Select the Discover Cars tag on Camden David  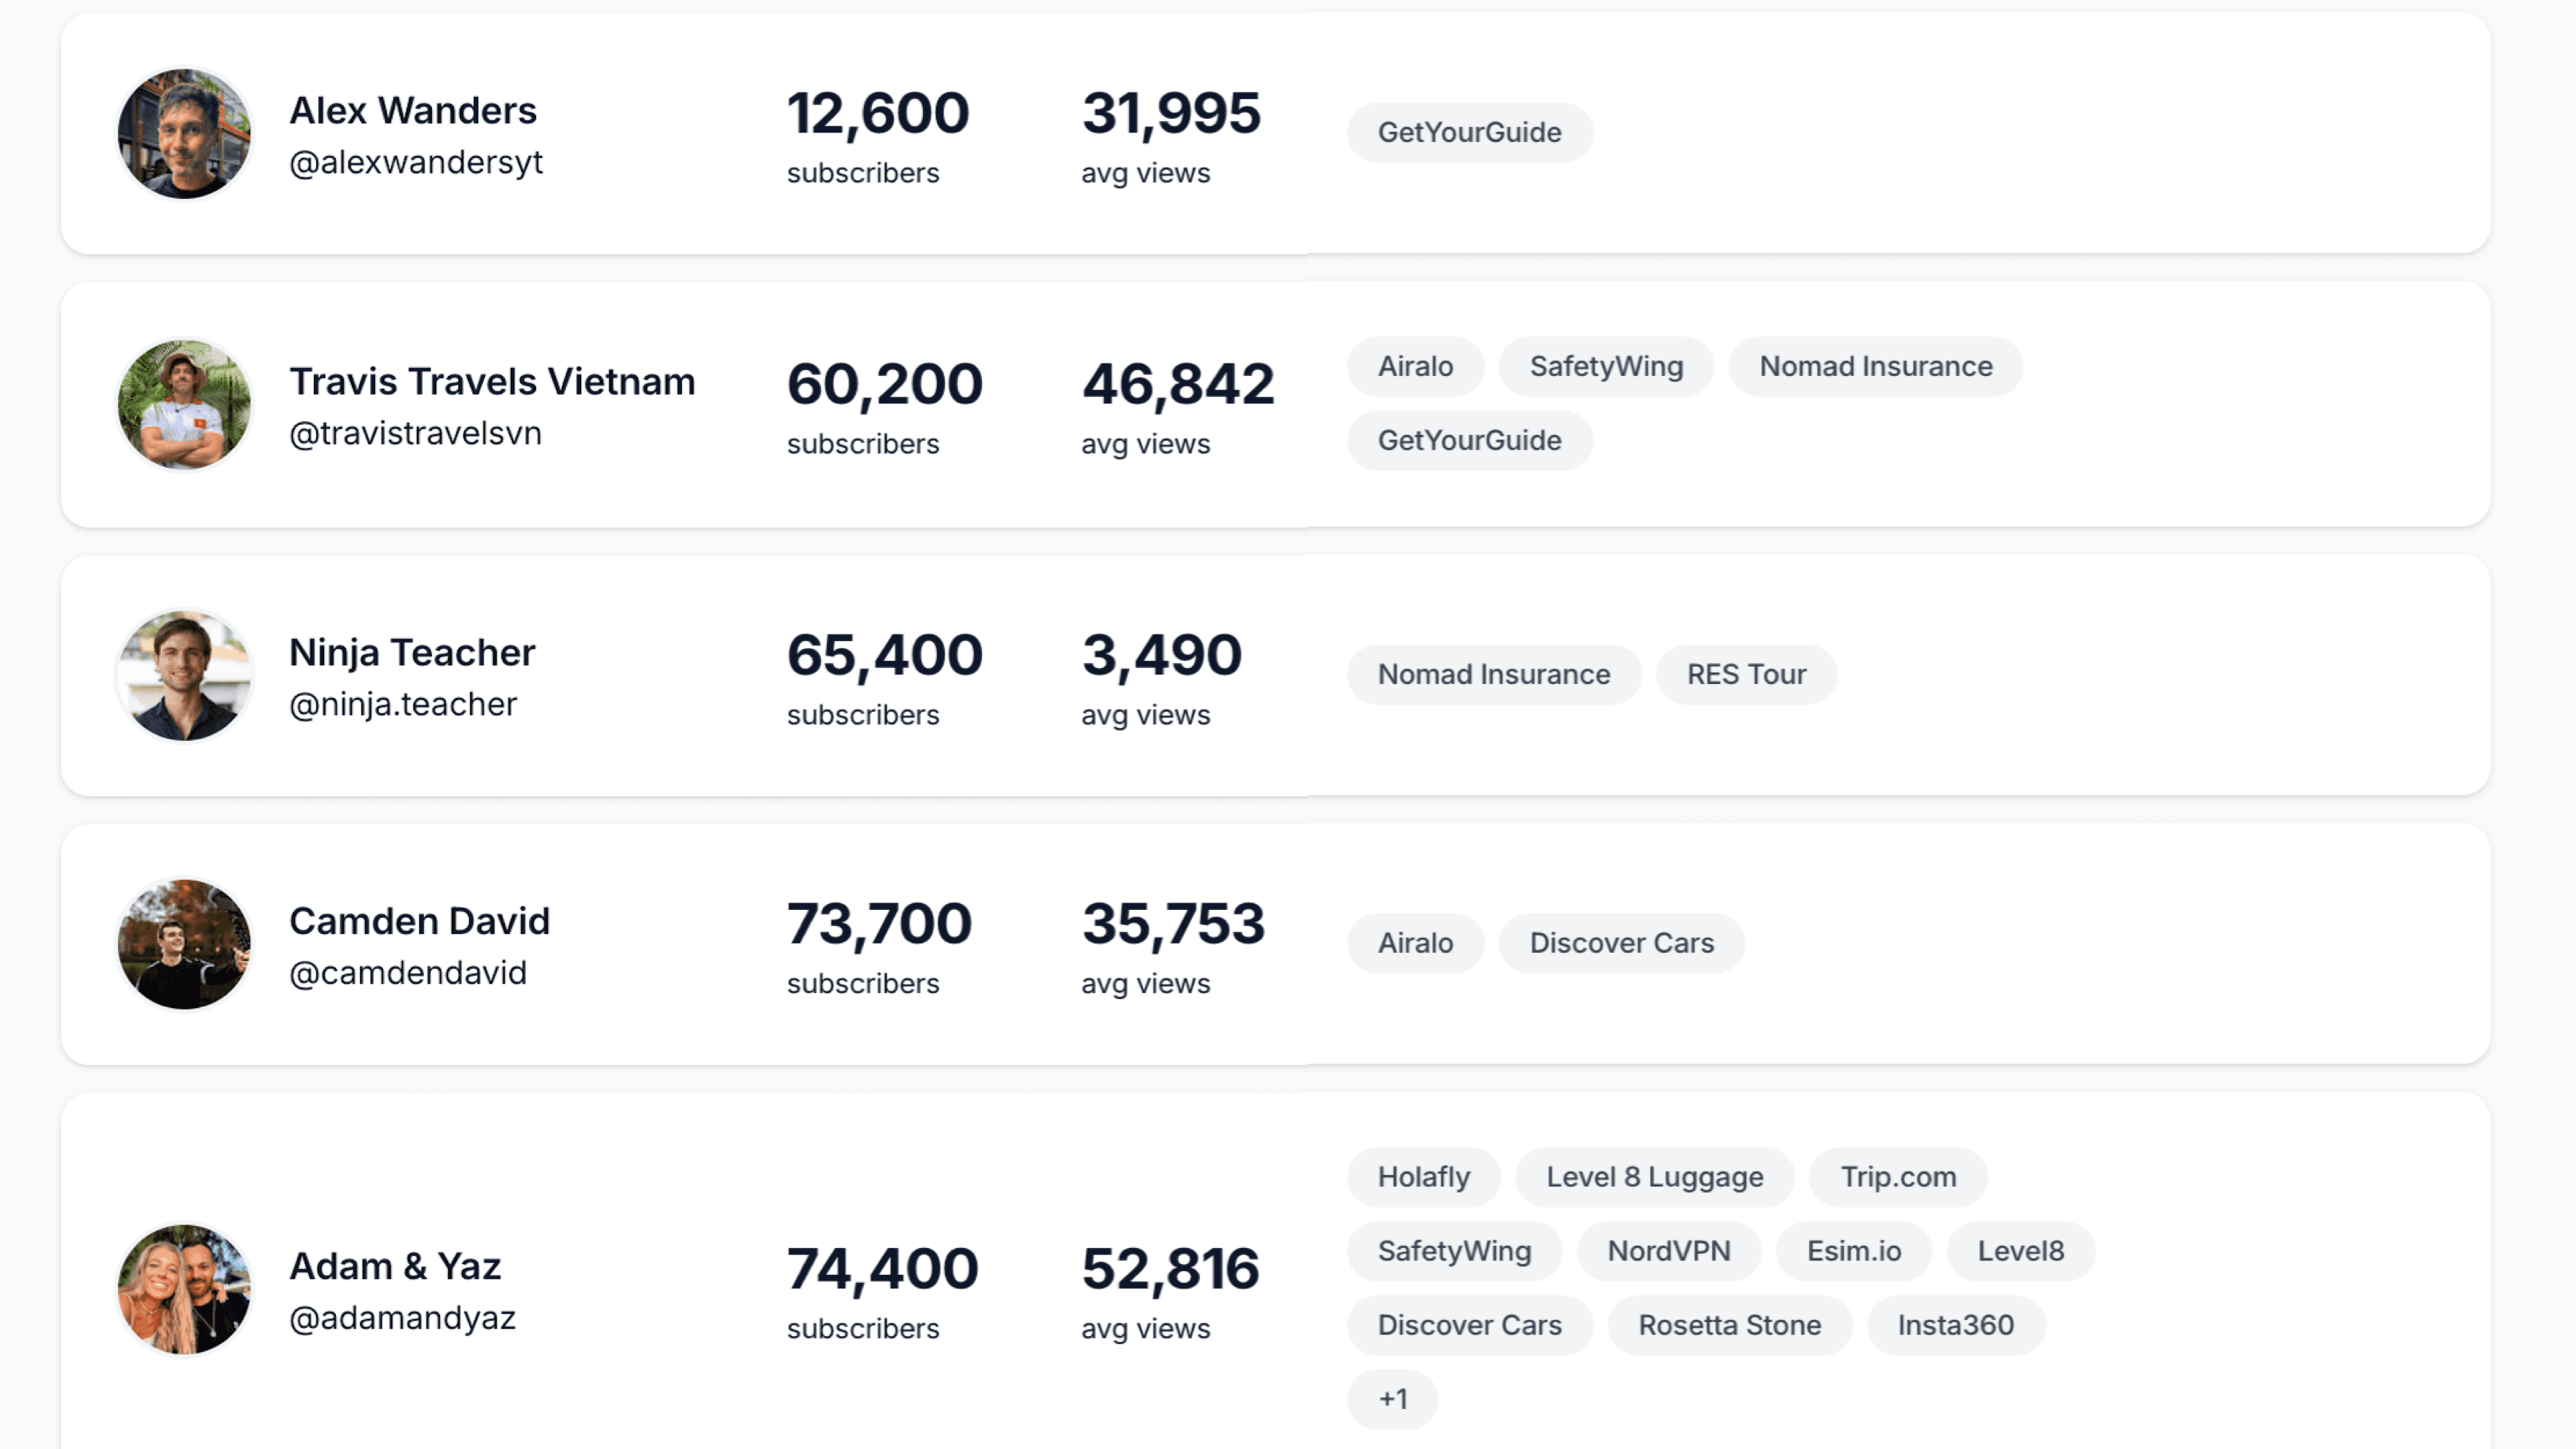click(1621, 942)
